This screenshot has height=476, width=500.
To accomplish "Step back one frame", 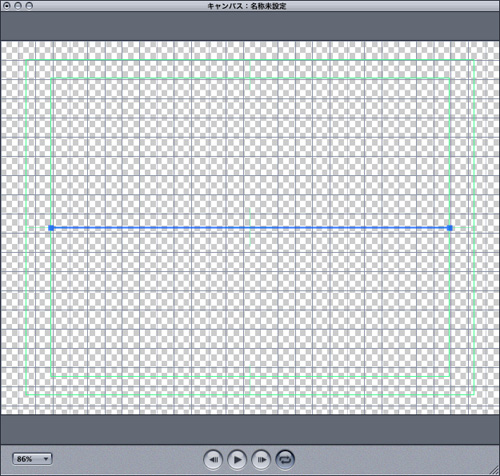I will pos(213,460).
